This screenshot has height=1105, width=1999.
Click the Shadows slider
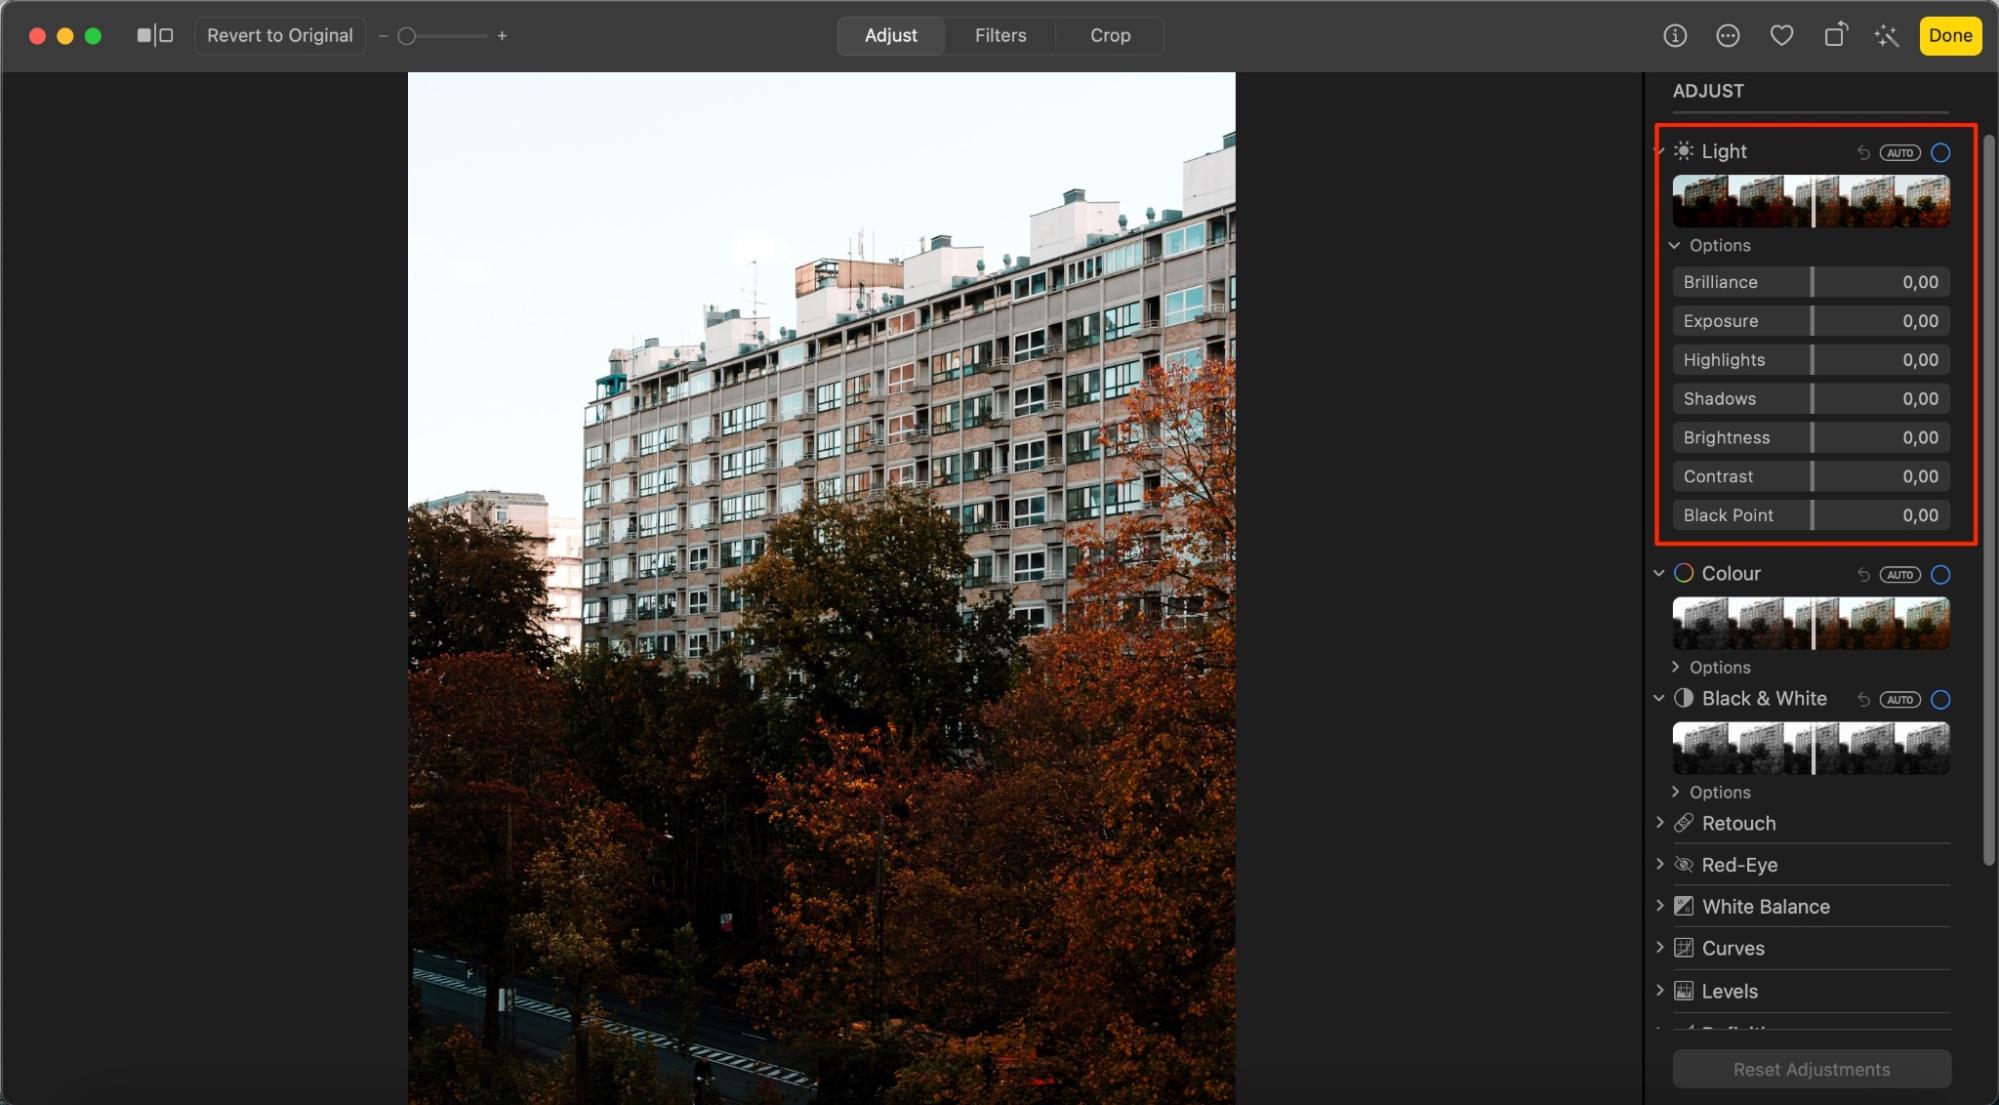tap(1811, 399)
